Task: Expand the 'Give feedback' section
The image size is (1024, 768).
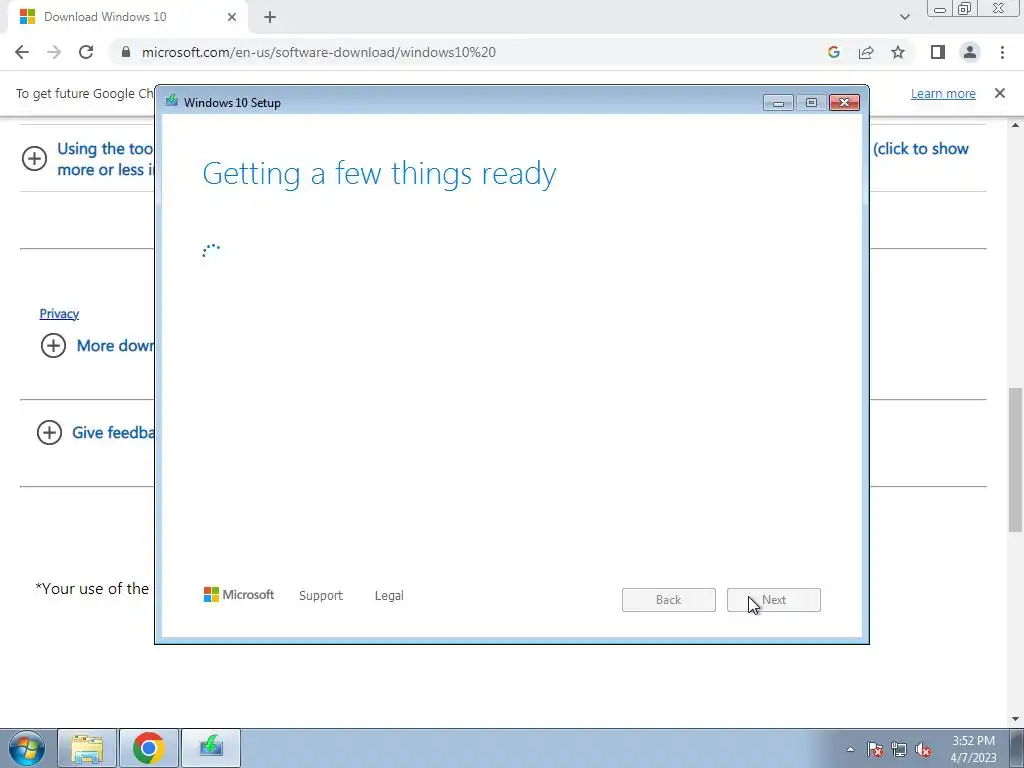Action: click(49, 432)
